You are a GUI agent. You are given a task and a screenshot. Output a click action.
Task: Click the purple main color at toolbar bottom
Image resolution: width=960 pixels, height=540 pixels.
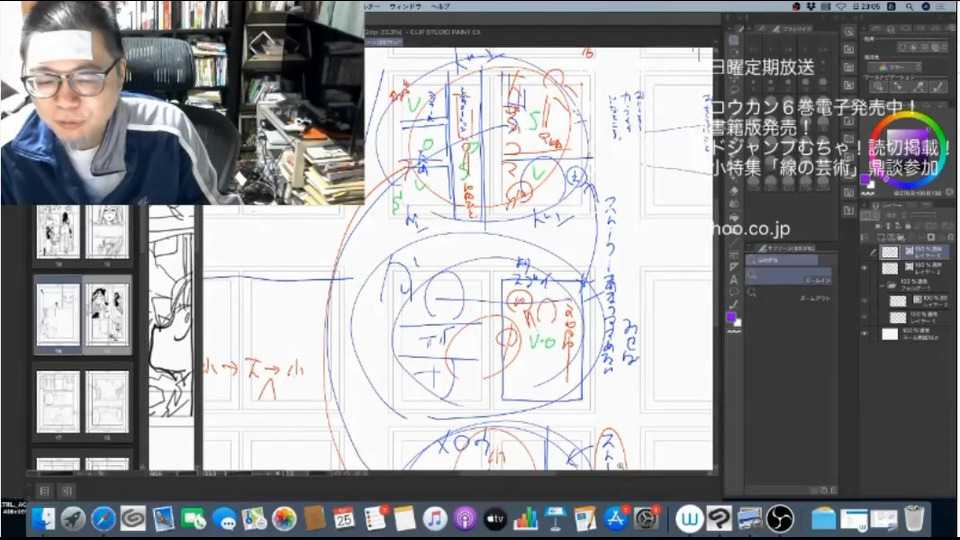point(731,317)
